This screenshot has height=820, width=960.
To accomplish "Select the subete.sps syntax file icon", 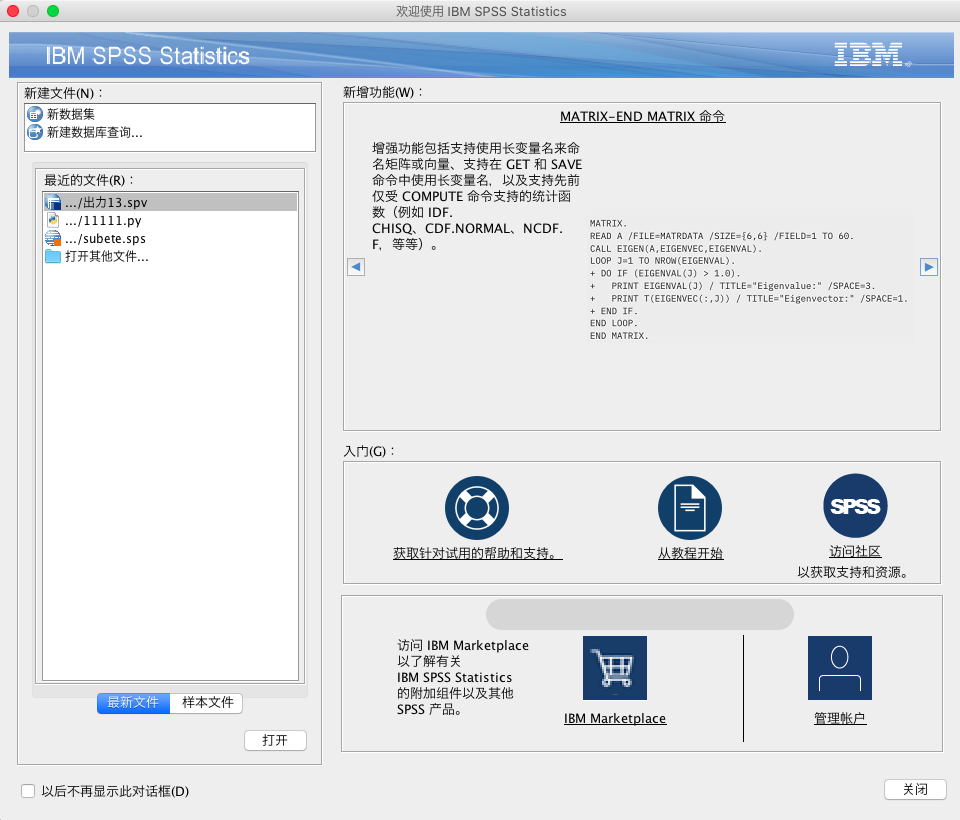I will click(53, 238).
